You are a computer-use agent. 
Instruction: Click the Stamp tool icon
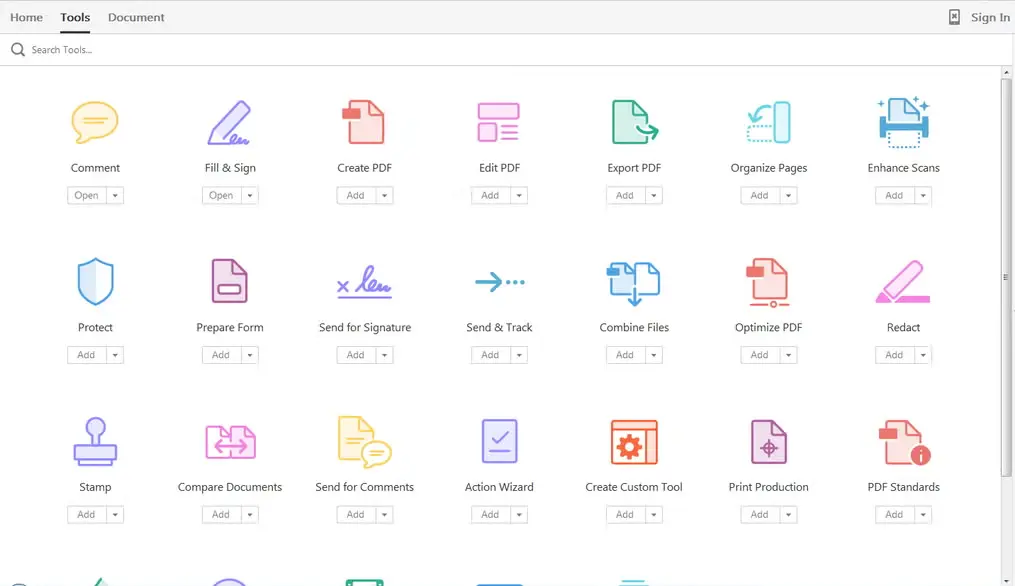click(x=94, y=441)
